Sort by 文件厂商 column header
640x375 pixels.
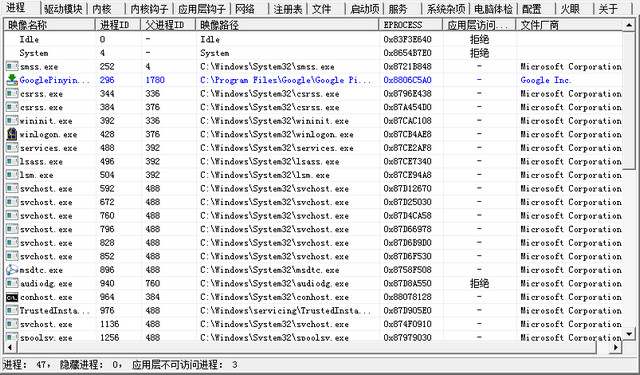569,25
